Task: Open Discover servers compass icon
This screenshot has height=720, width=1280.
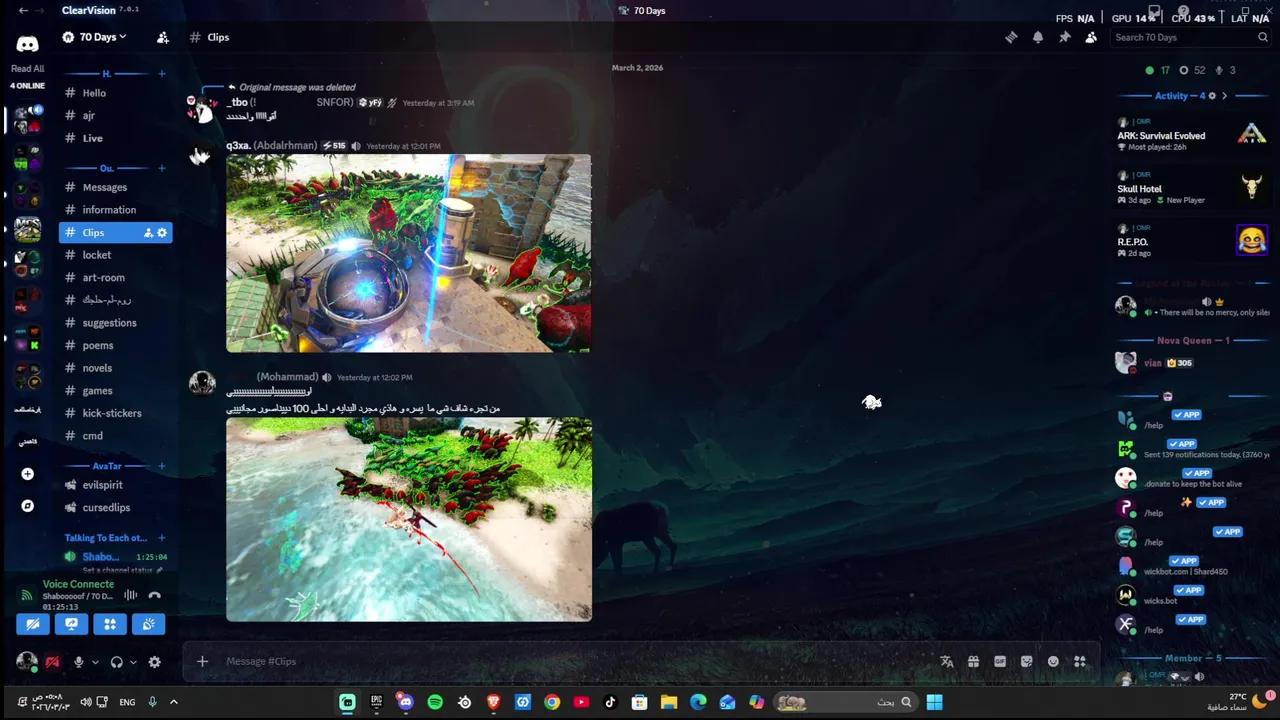Action: (27, 506)
